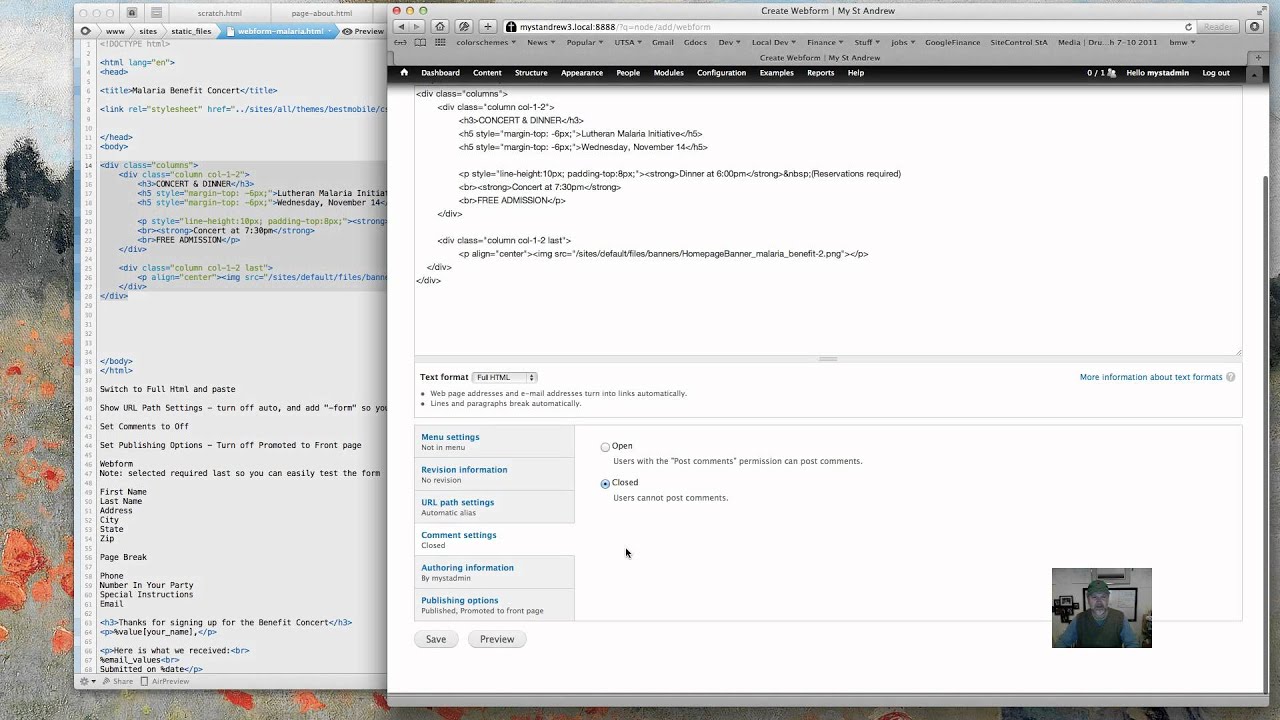Collapse the admin toolbar drawer arrow
Image resolution: width=1280 pixels, height=720 pixels.
click(1254, 73)
